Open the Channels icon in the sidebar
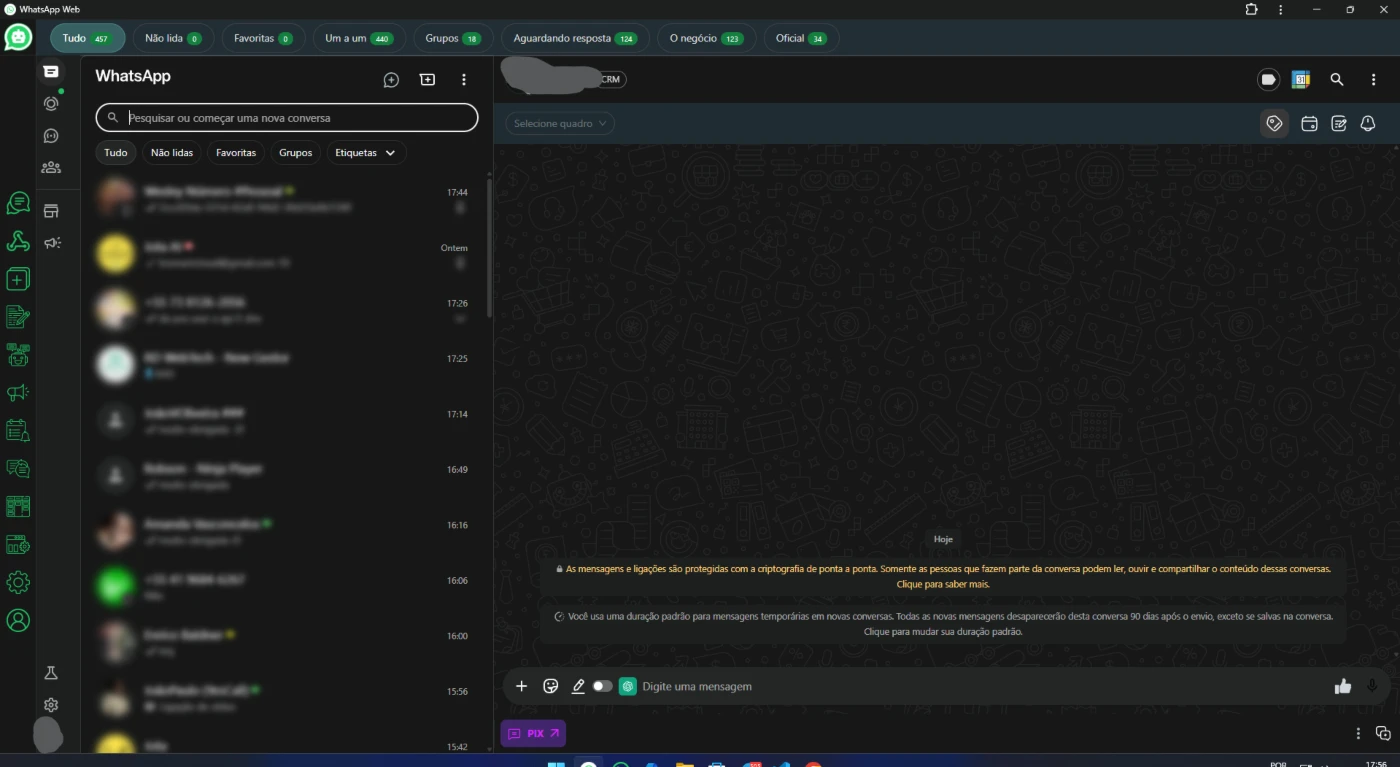 tap(51, 136)
